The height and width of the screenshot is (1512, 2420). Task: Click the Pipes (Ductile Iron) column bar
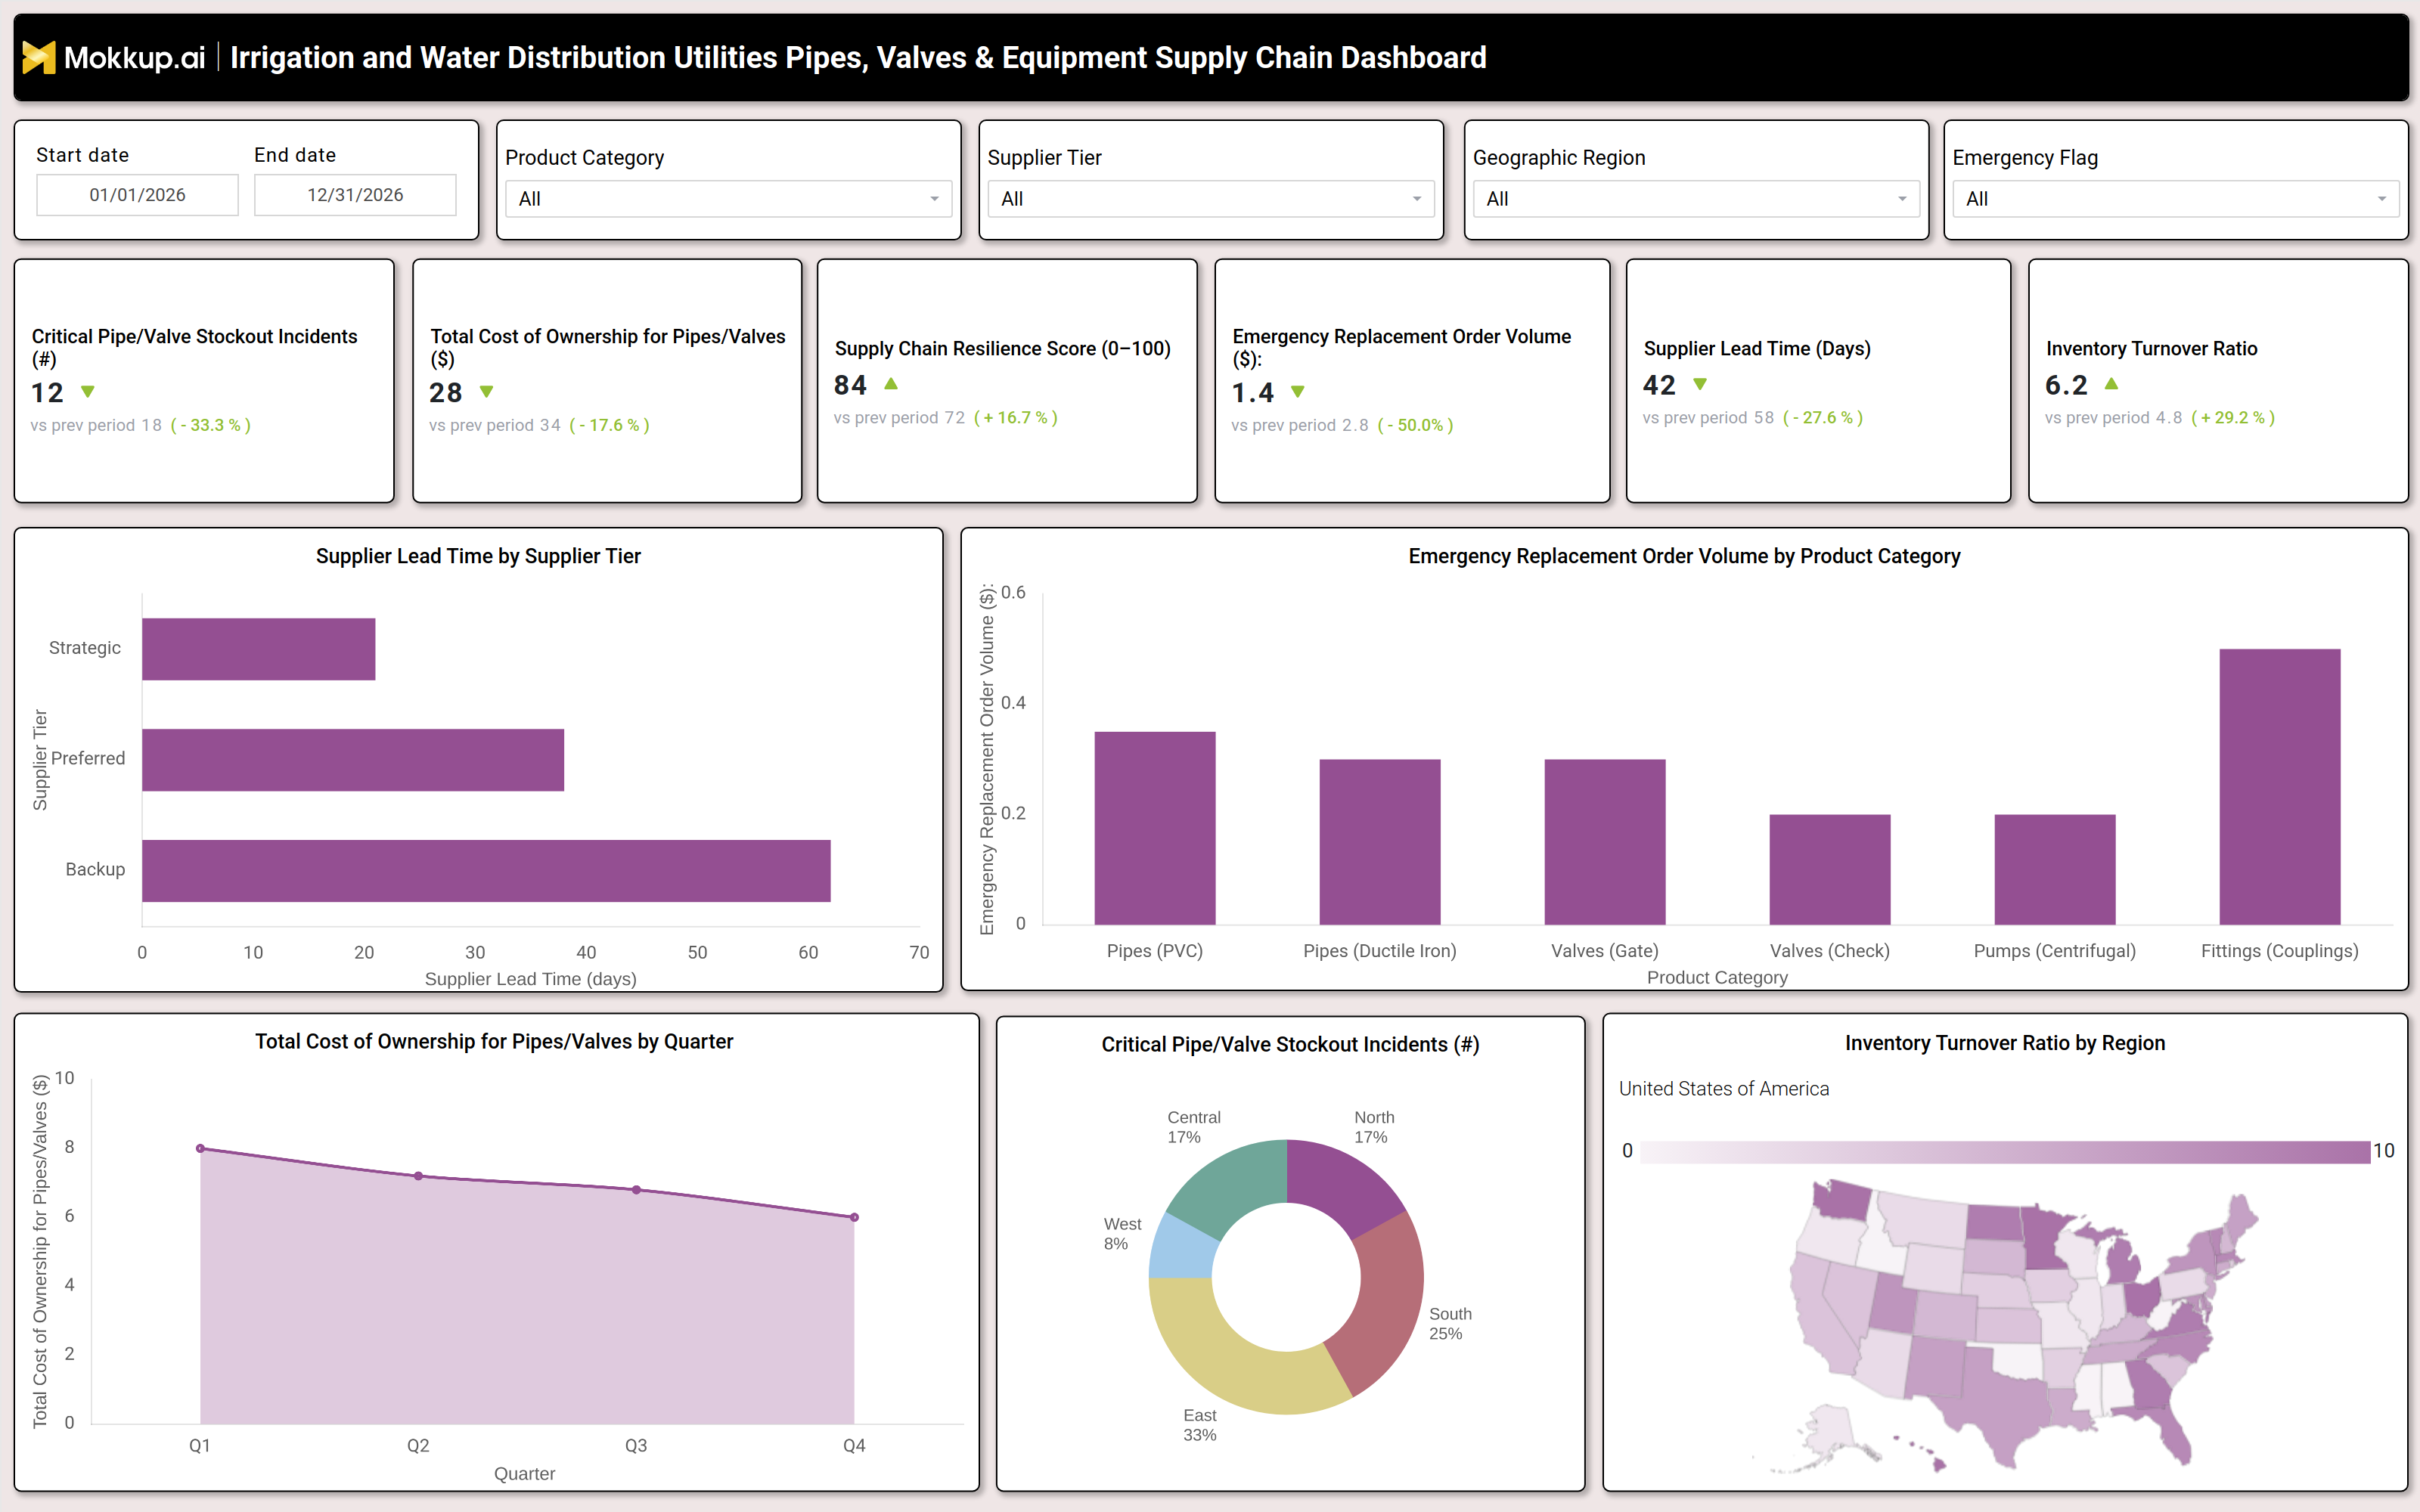pos(1380,842)
